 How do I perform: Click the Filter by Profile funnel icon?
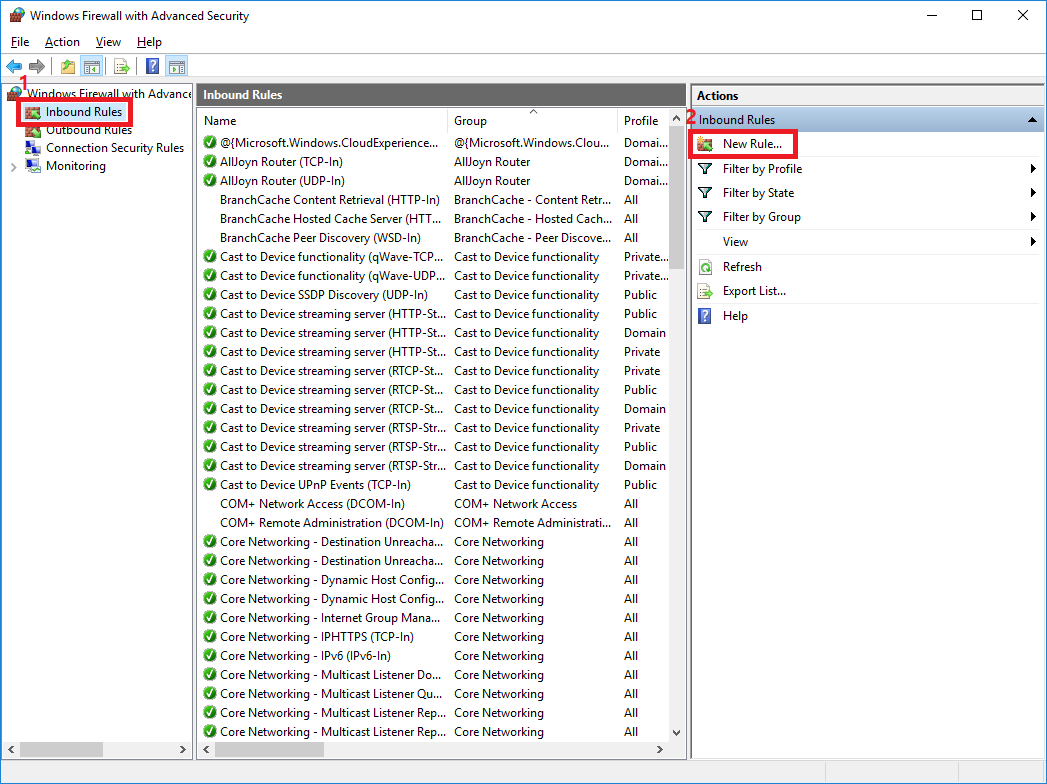point(705,169)
